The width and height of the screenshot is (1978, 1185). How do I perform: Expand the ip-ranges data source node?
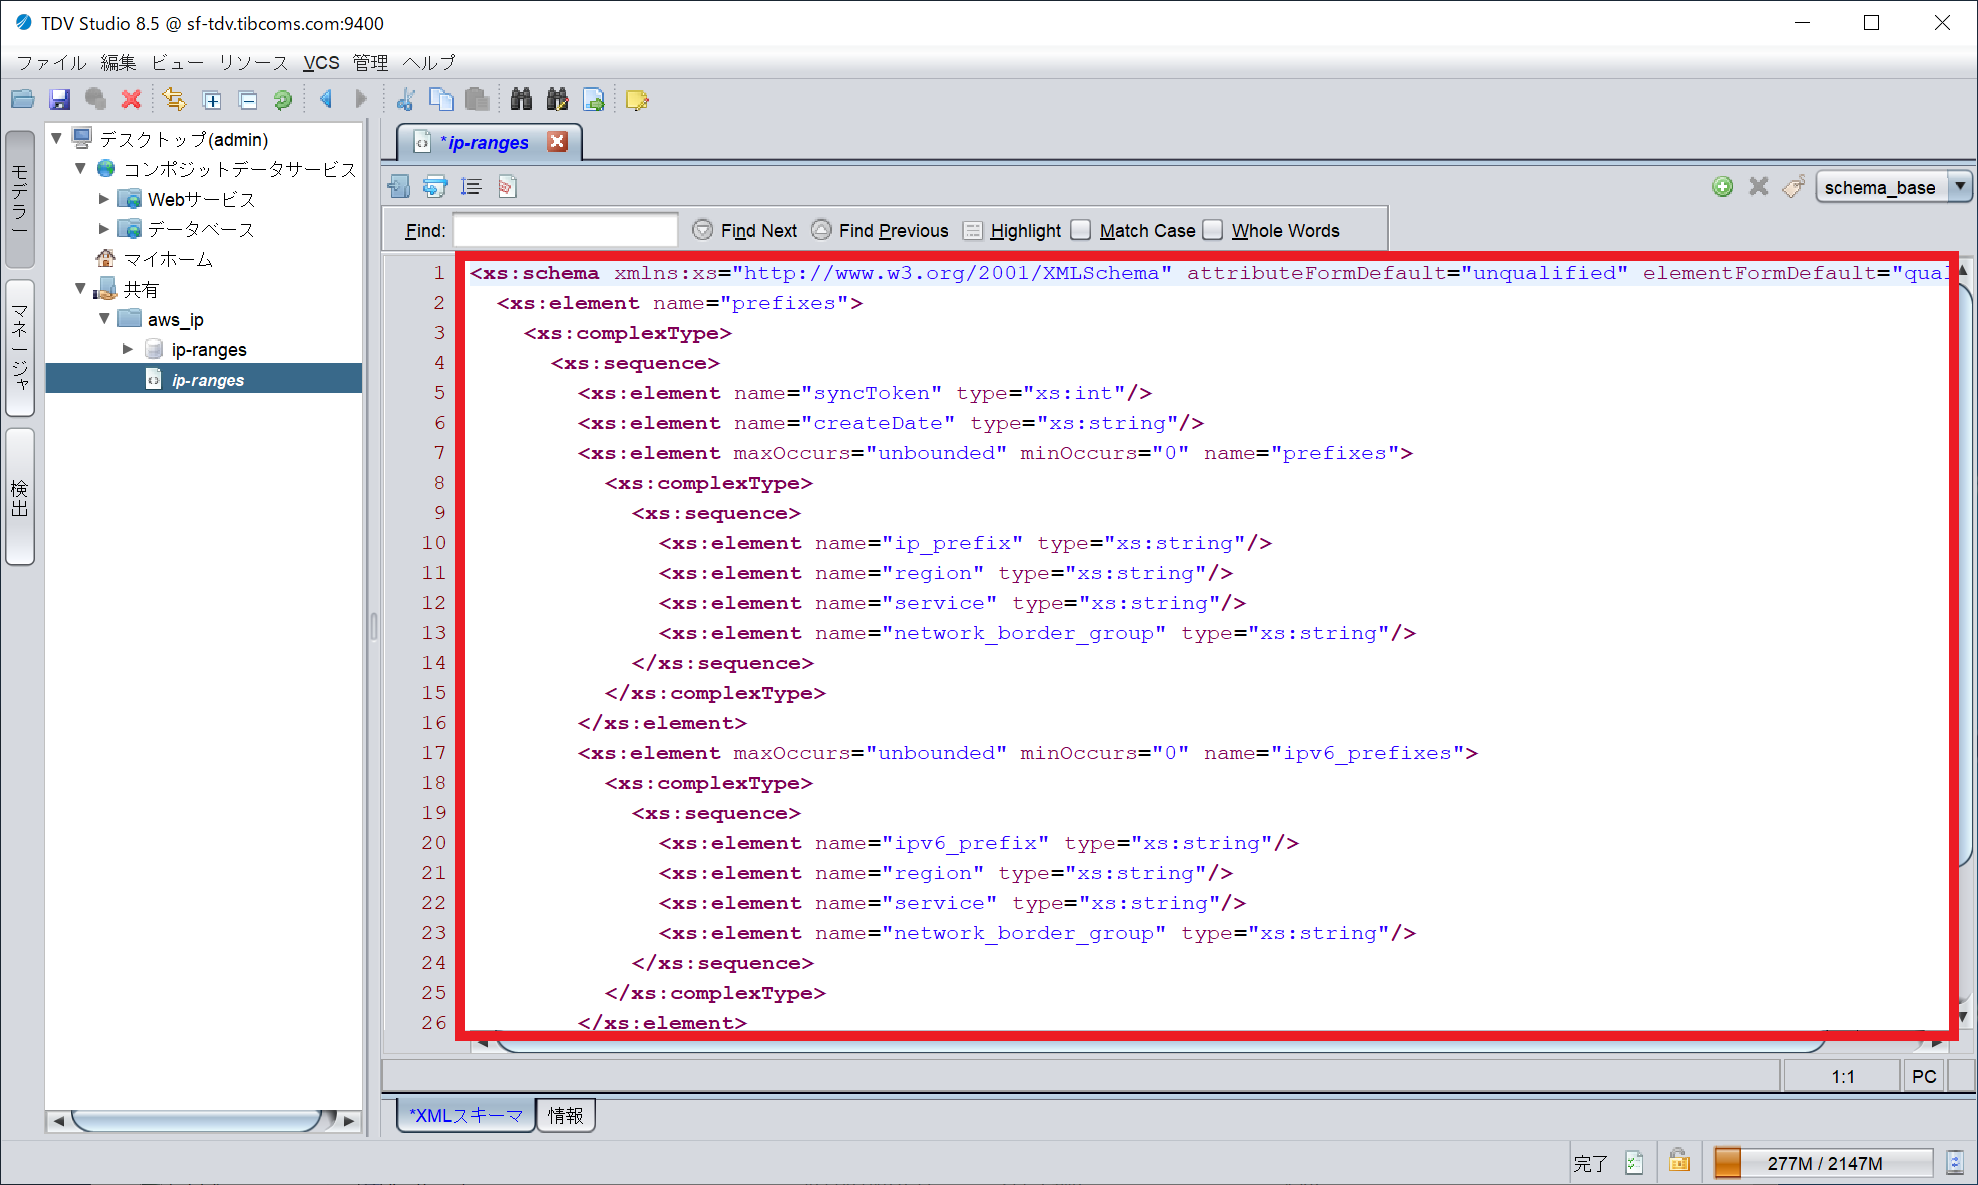(127, 349)
